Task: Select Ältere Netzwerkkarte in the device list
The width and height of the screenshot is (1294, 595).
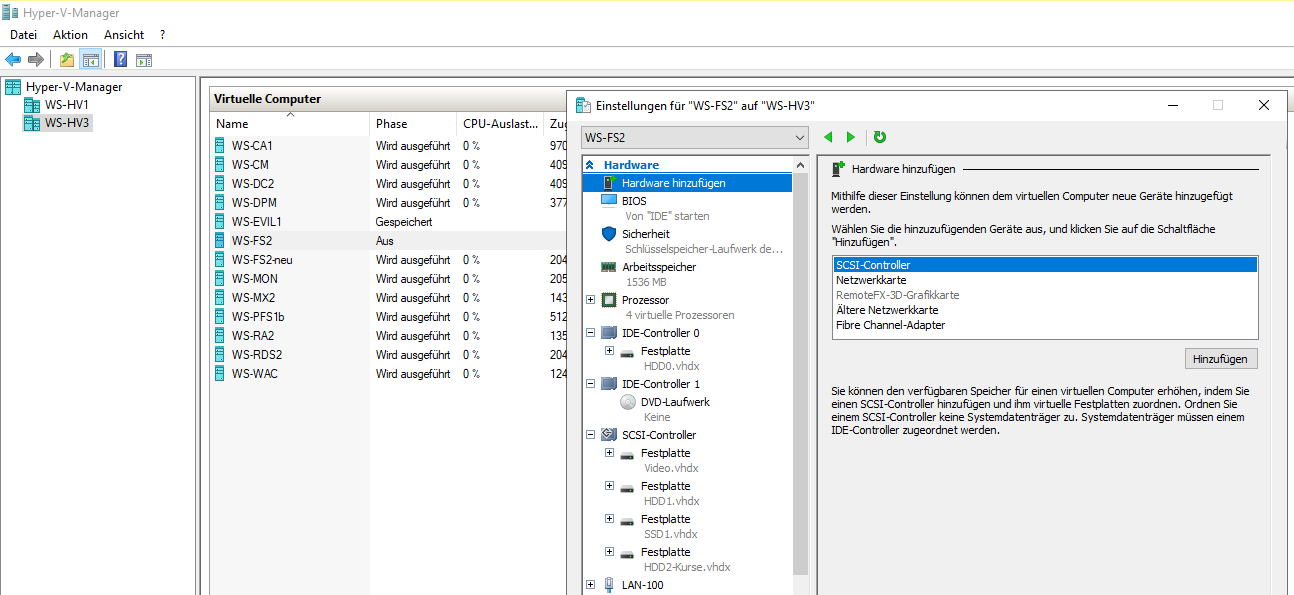Action: [x=1045, y=310]
